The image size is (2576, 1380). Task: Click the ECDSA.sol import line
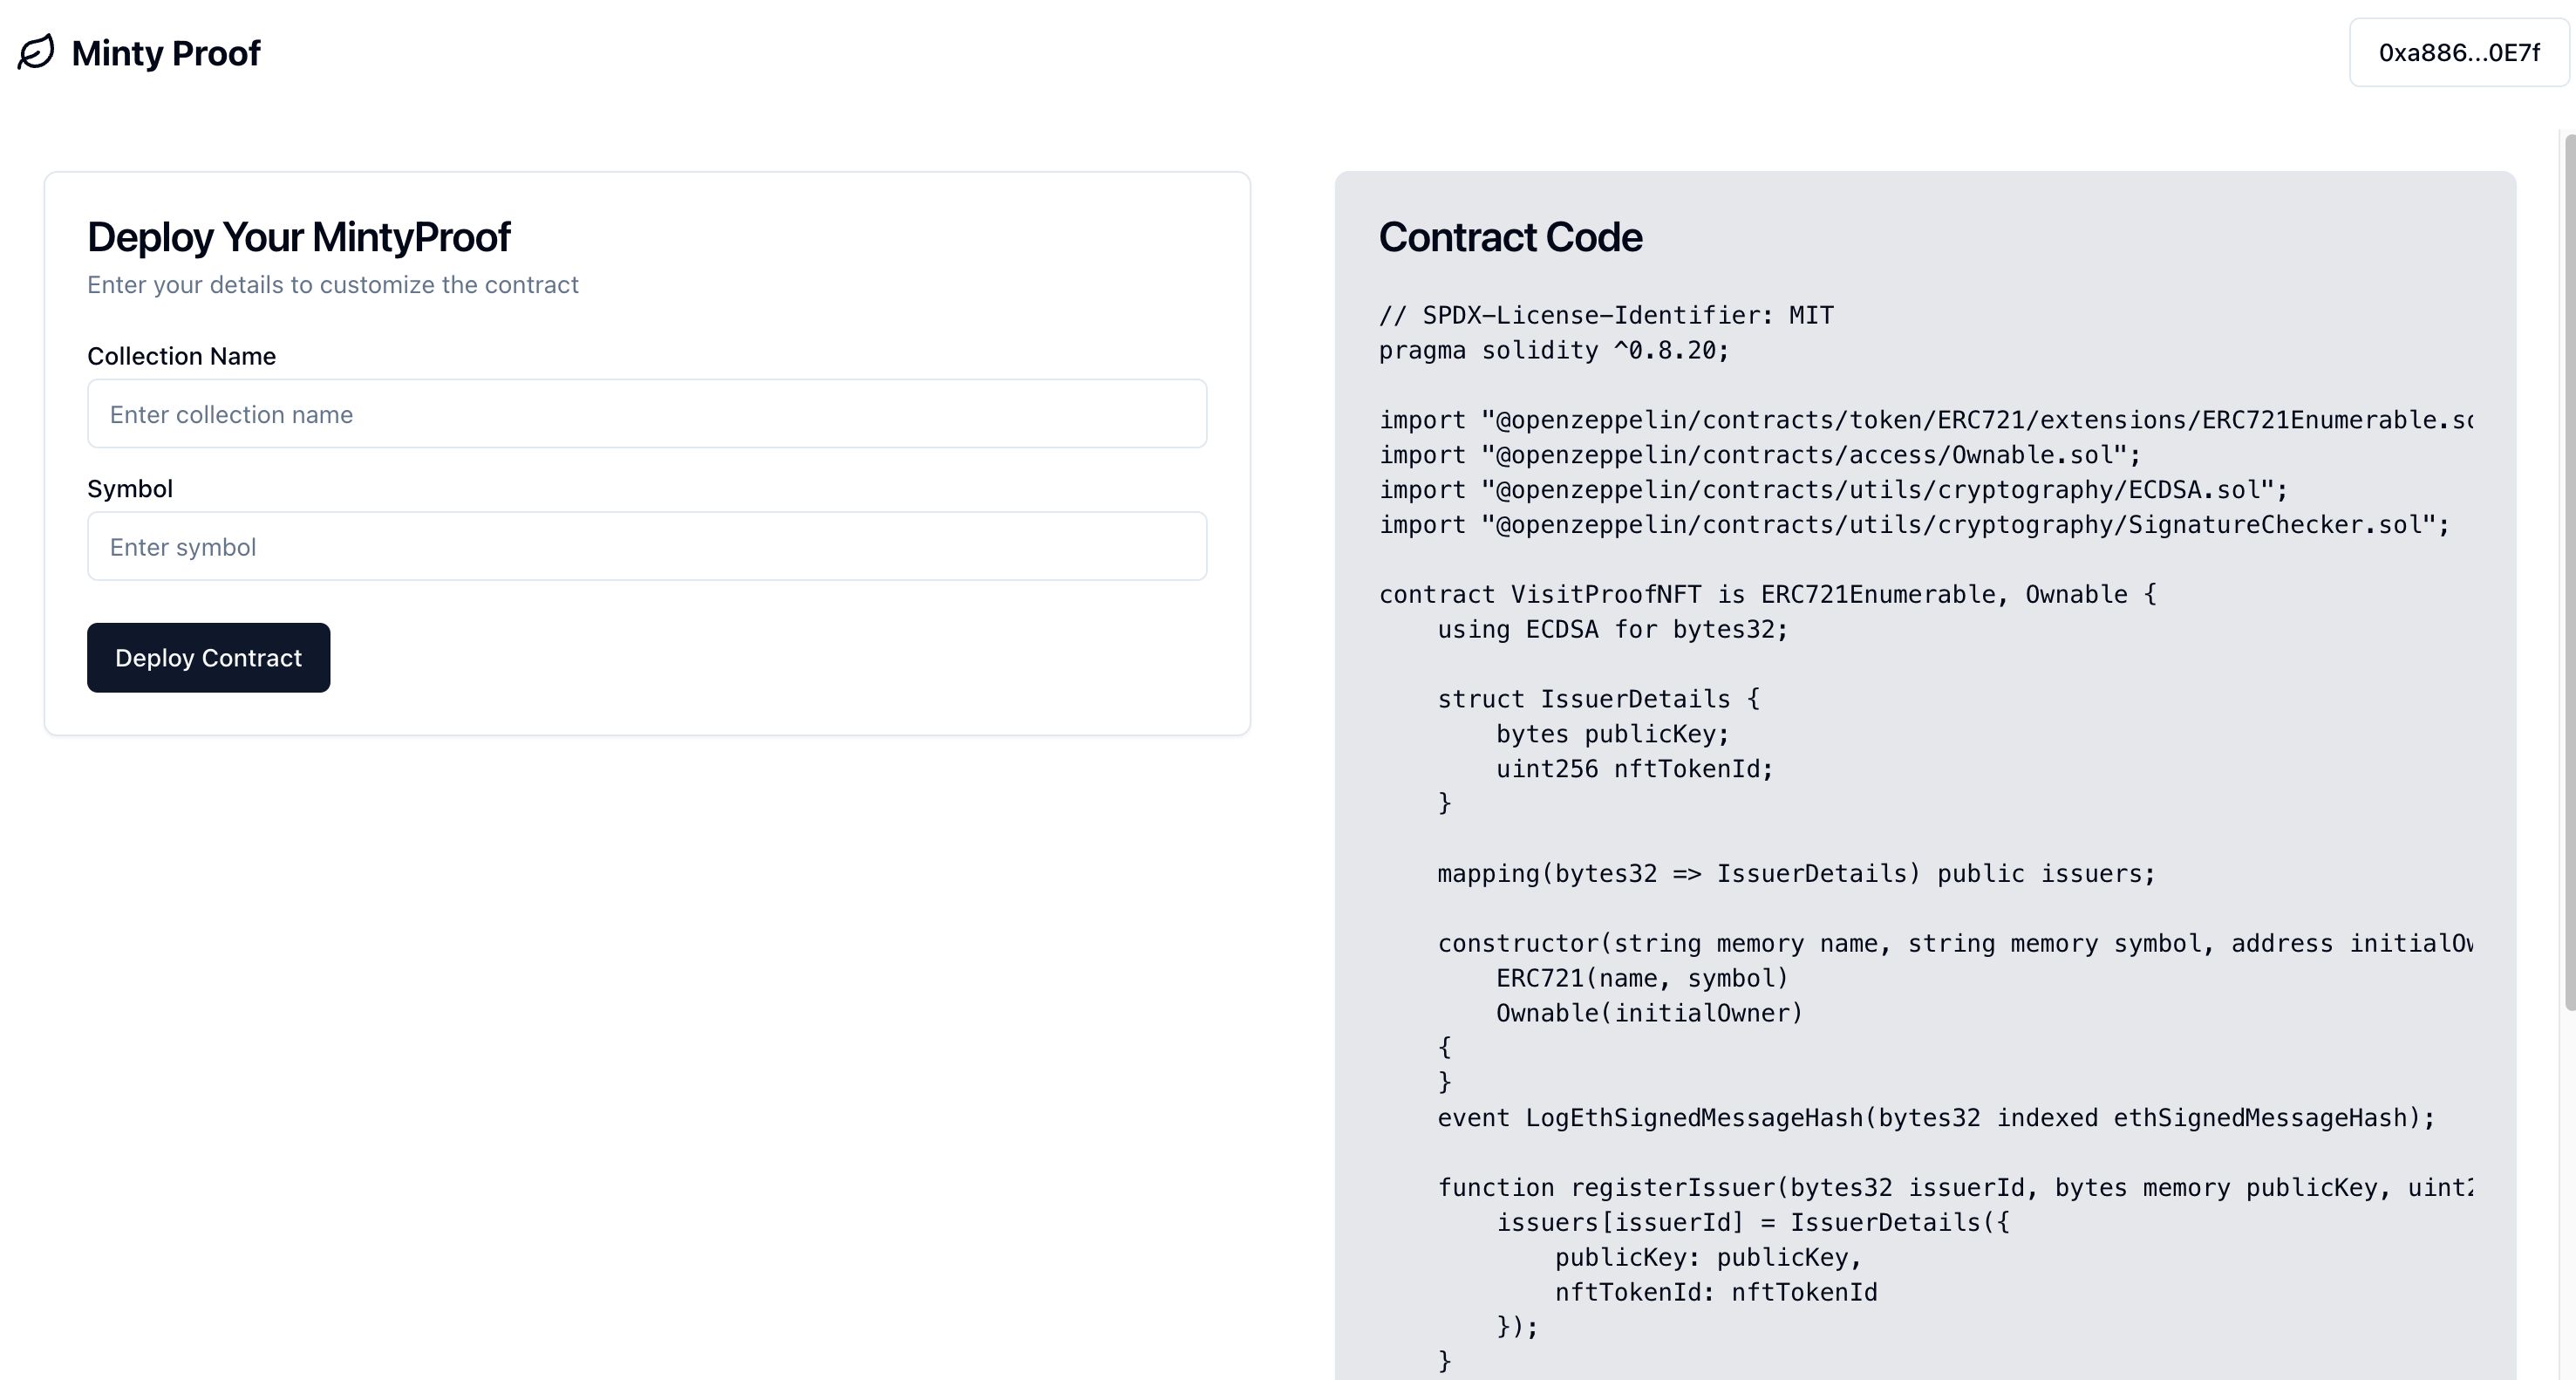pyautogui.click(x=1834, y=490)
